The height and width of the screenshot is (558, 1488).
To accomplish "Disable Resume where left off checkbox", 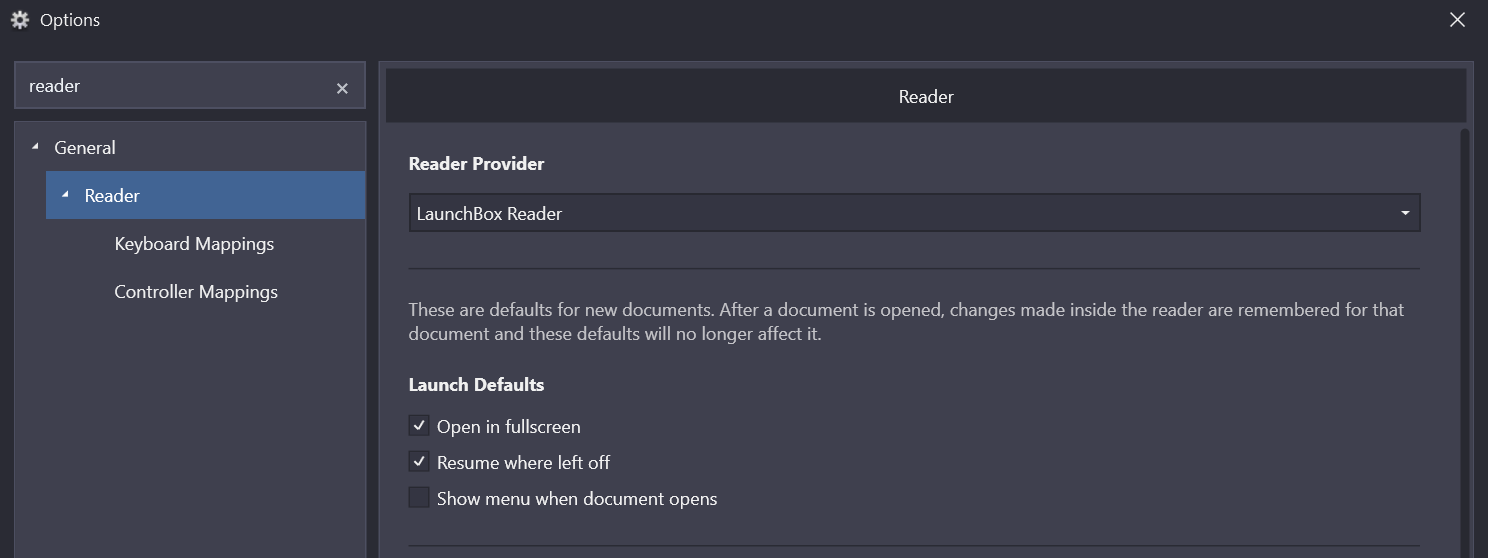I will (x=419, y=462).
